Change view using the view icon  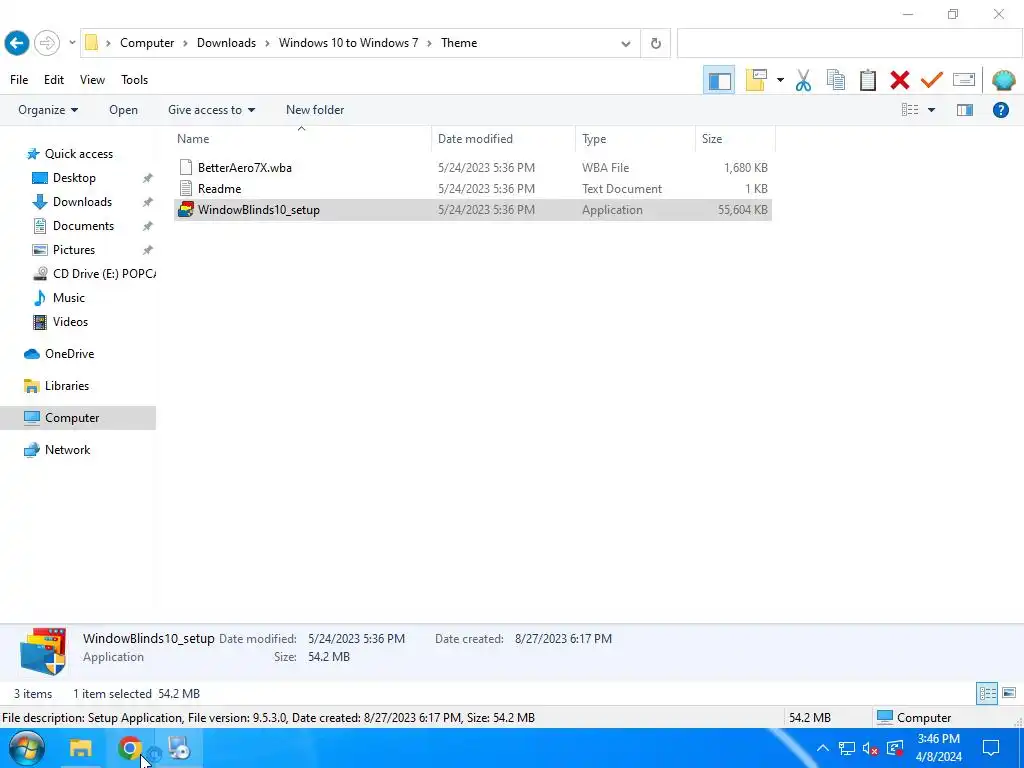[x=910, y=110]
